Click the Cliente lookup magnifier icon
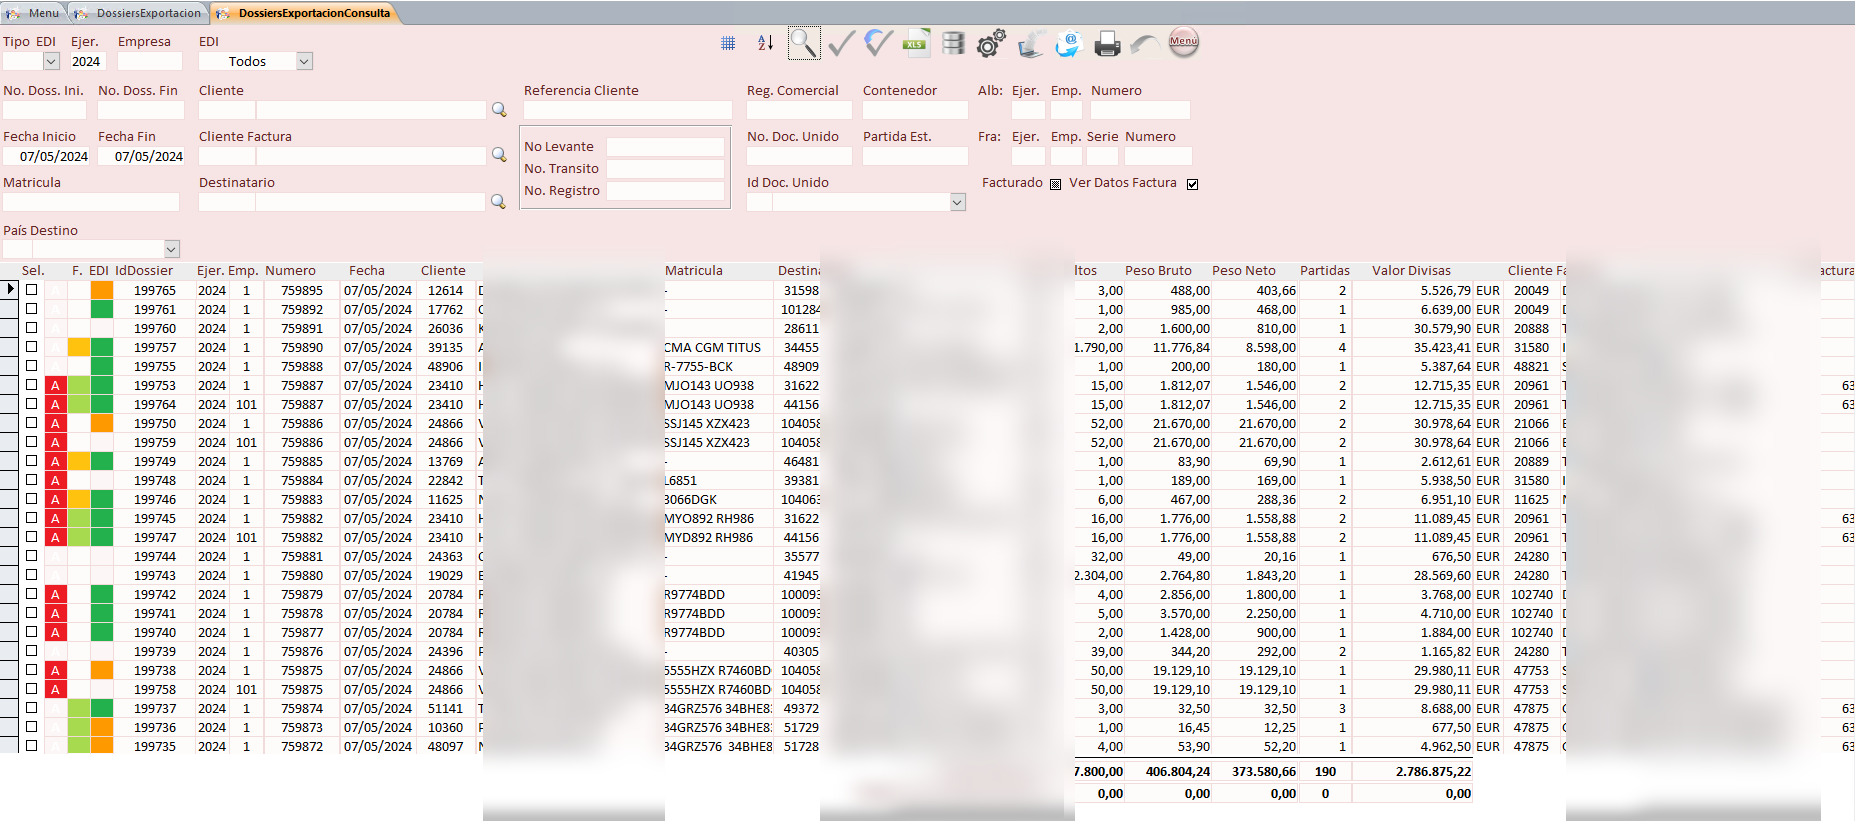 [x=499, y=110]
